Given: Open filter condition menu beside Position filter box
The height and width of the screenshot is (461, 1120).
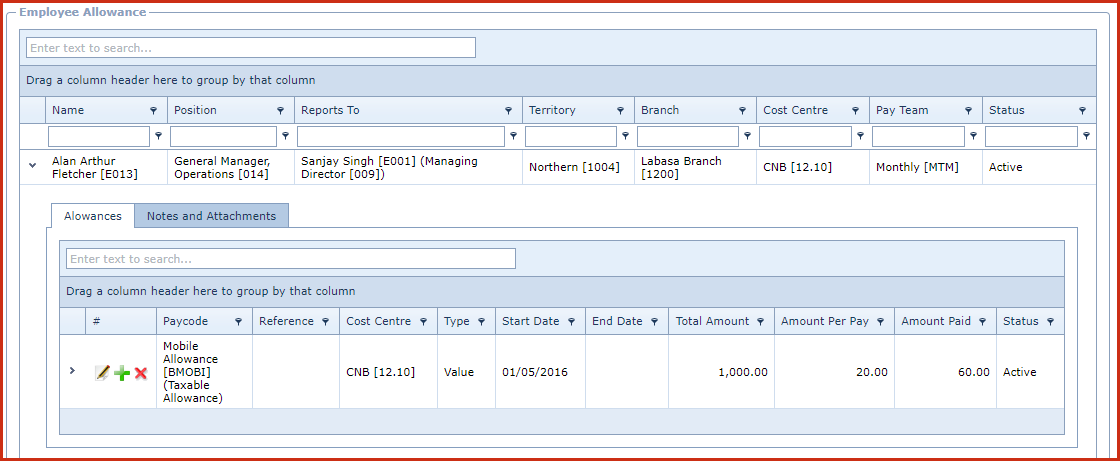Looking at the screenshot, I should coord(285,136).
